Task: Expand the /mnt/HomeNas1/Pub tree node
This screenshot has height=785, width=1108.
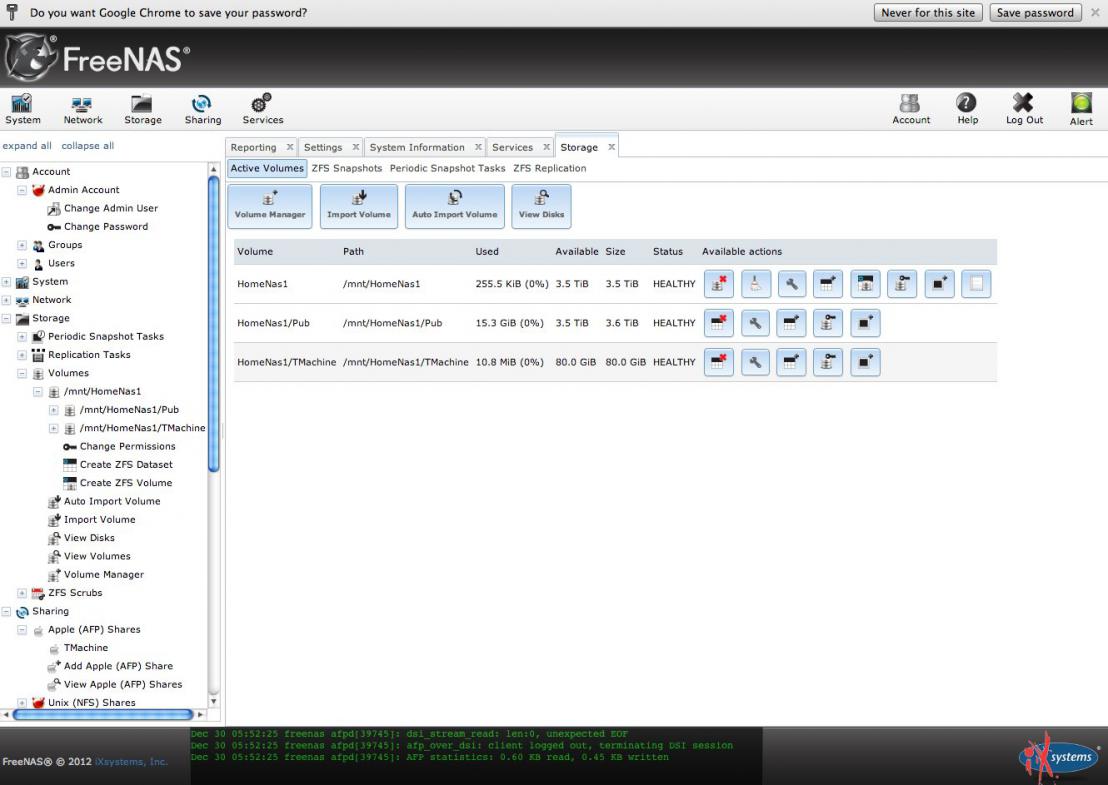Action: (x=54, y=410)
